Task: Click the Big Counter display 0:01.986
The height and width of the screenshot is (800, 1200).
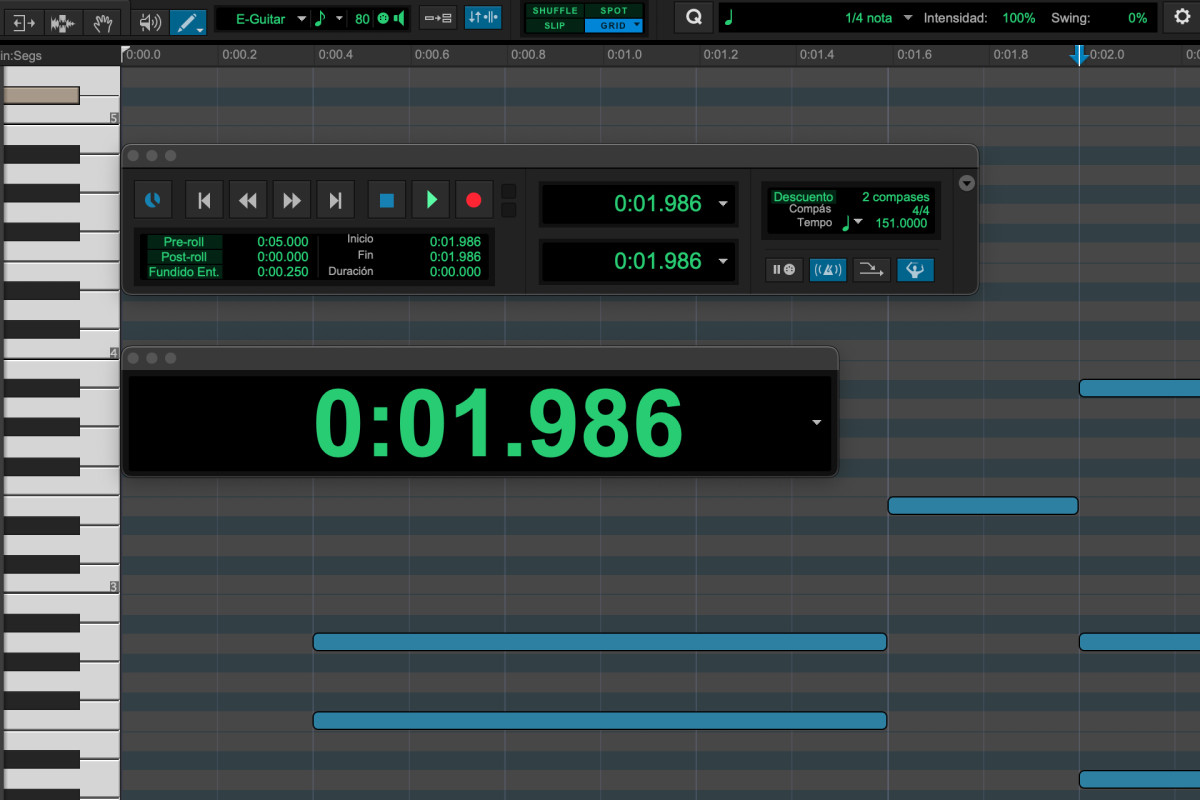Action: pyautogui.click(x=499, y=423)
